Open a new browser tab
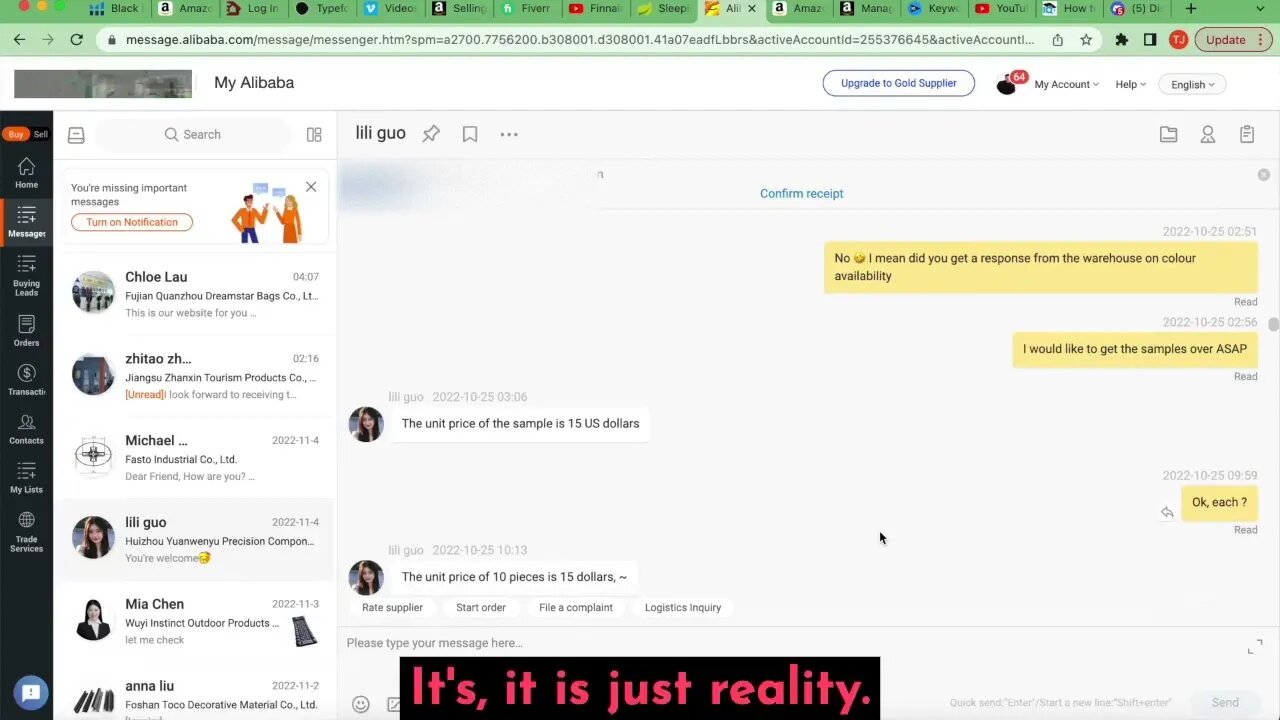Screen dimensions: 1280x720 click(x=1190, y=9)
